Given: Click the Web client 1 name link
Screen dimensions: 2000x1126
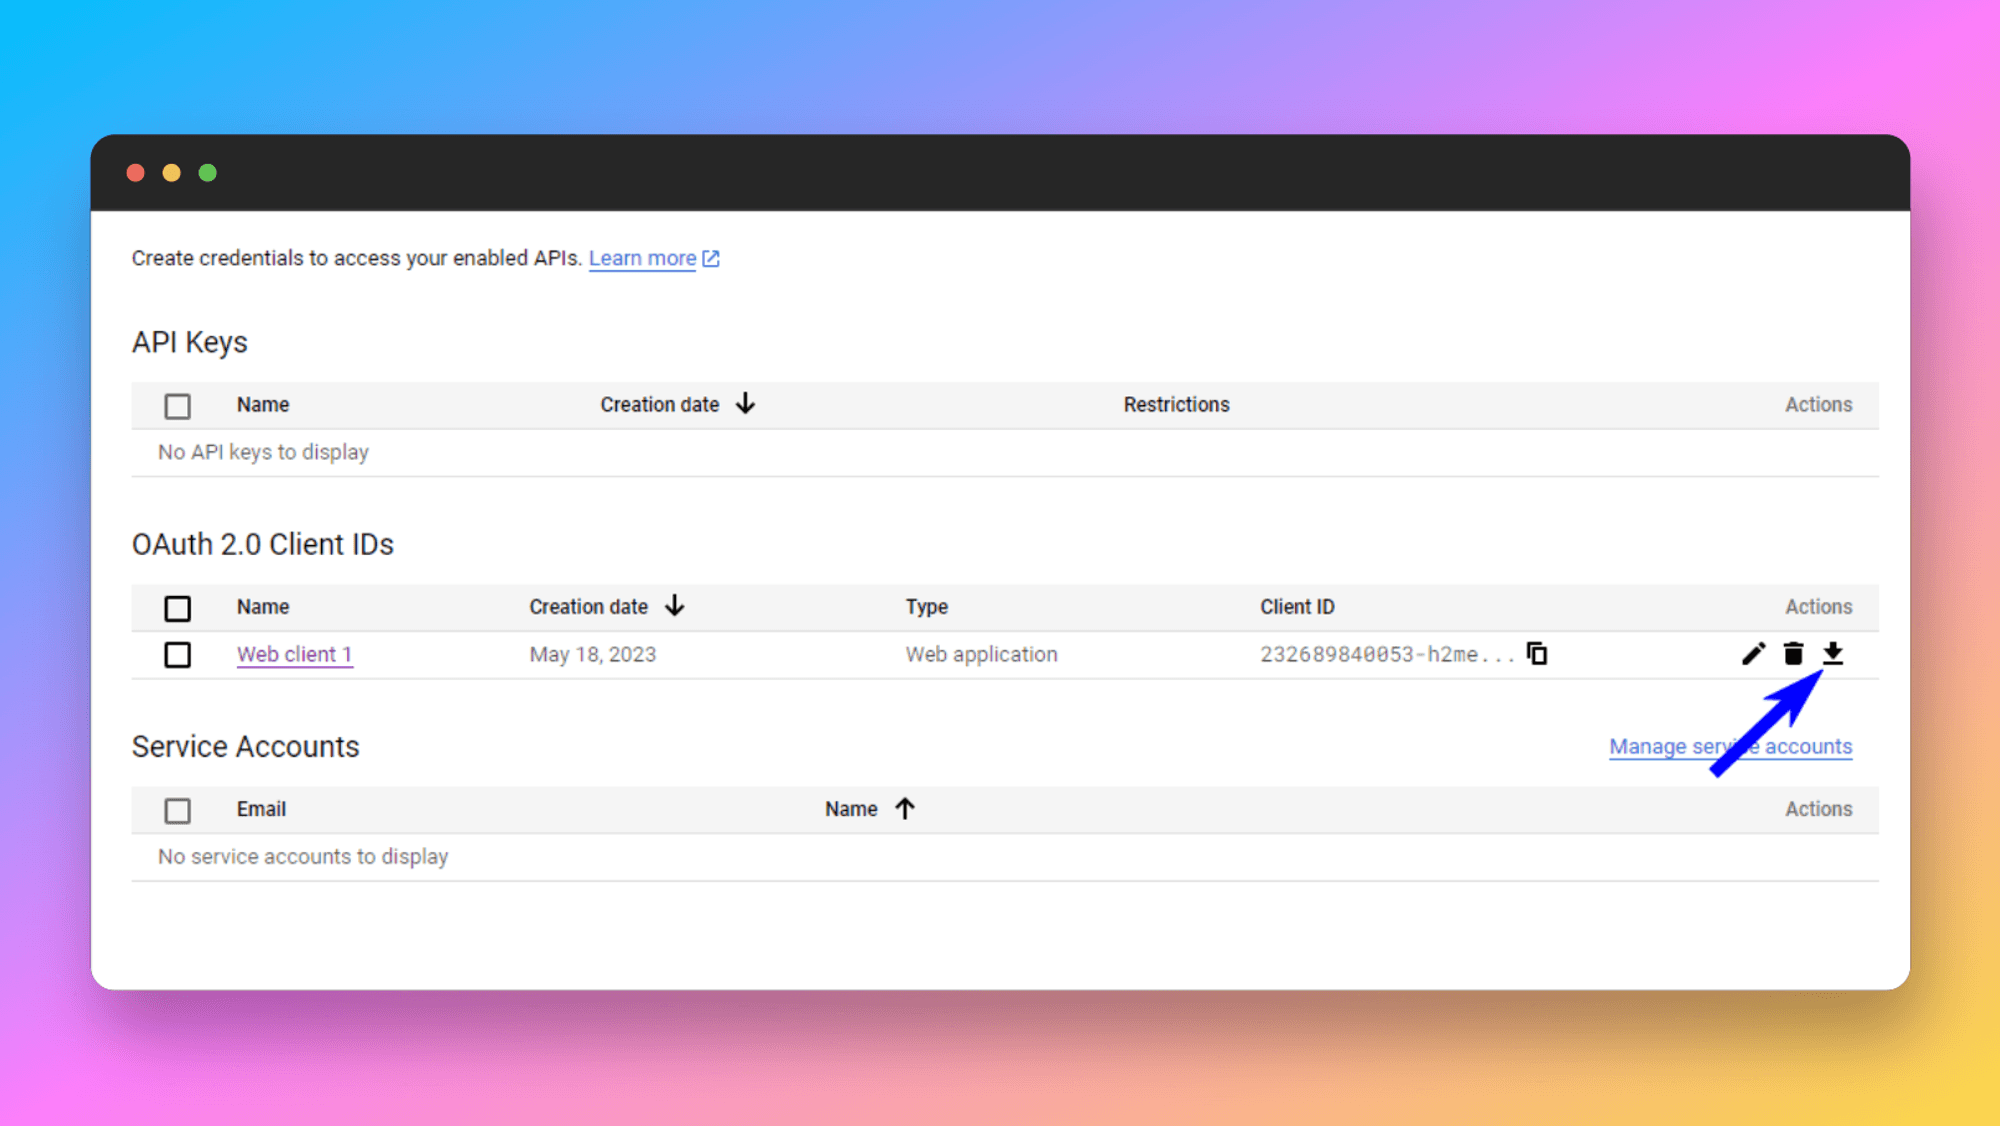Looking at the screenshot, I should click(293, 654).
